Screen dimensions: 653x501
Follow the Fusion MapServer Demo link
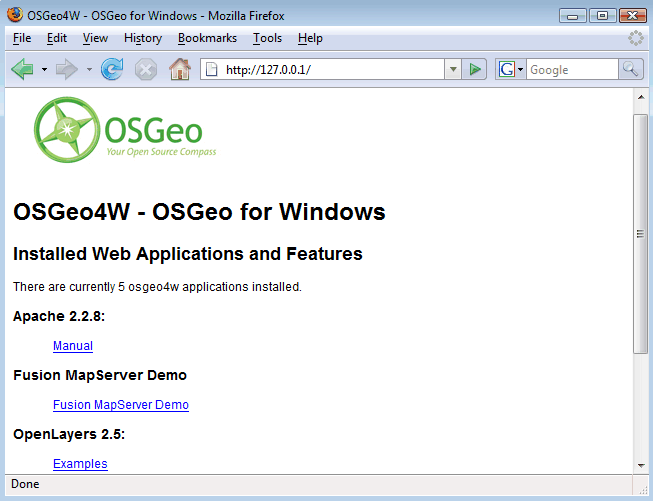coord(121,405)
